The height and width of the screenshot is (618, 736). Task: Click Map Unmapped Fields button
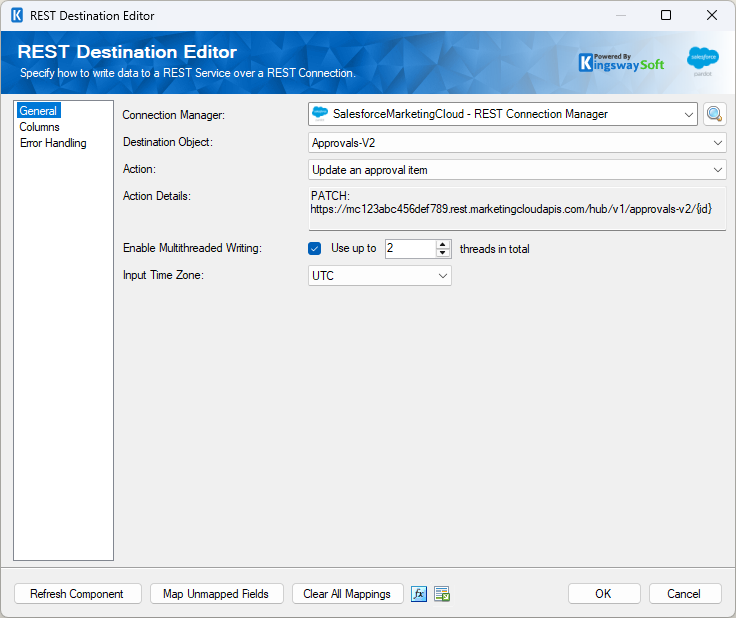(216, 594)
